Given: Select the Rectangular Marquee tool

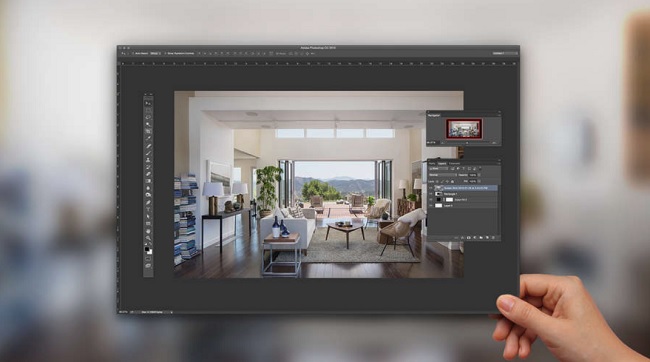Looking at the screenshot, I should click(148, 110).
